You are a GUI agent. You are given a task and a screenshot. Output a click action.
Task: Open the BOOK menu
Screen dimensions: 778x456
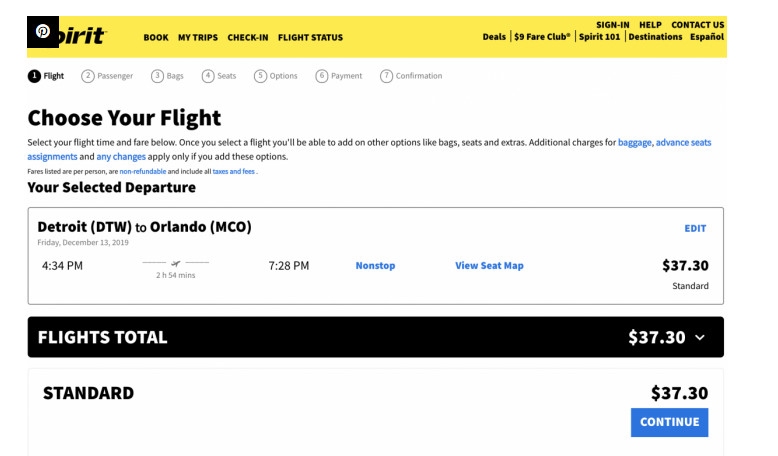click(156, 38)
